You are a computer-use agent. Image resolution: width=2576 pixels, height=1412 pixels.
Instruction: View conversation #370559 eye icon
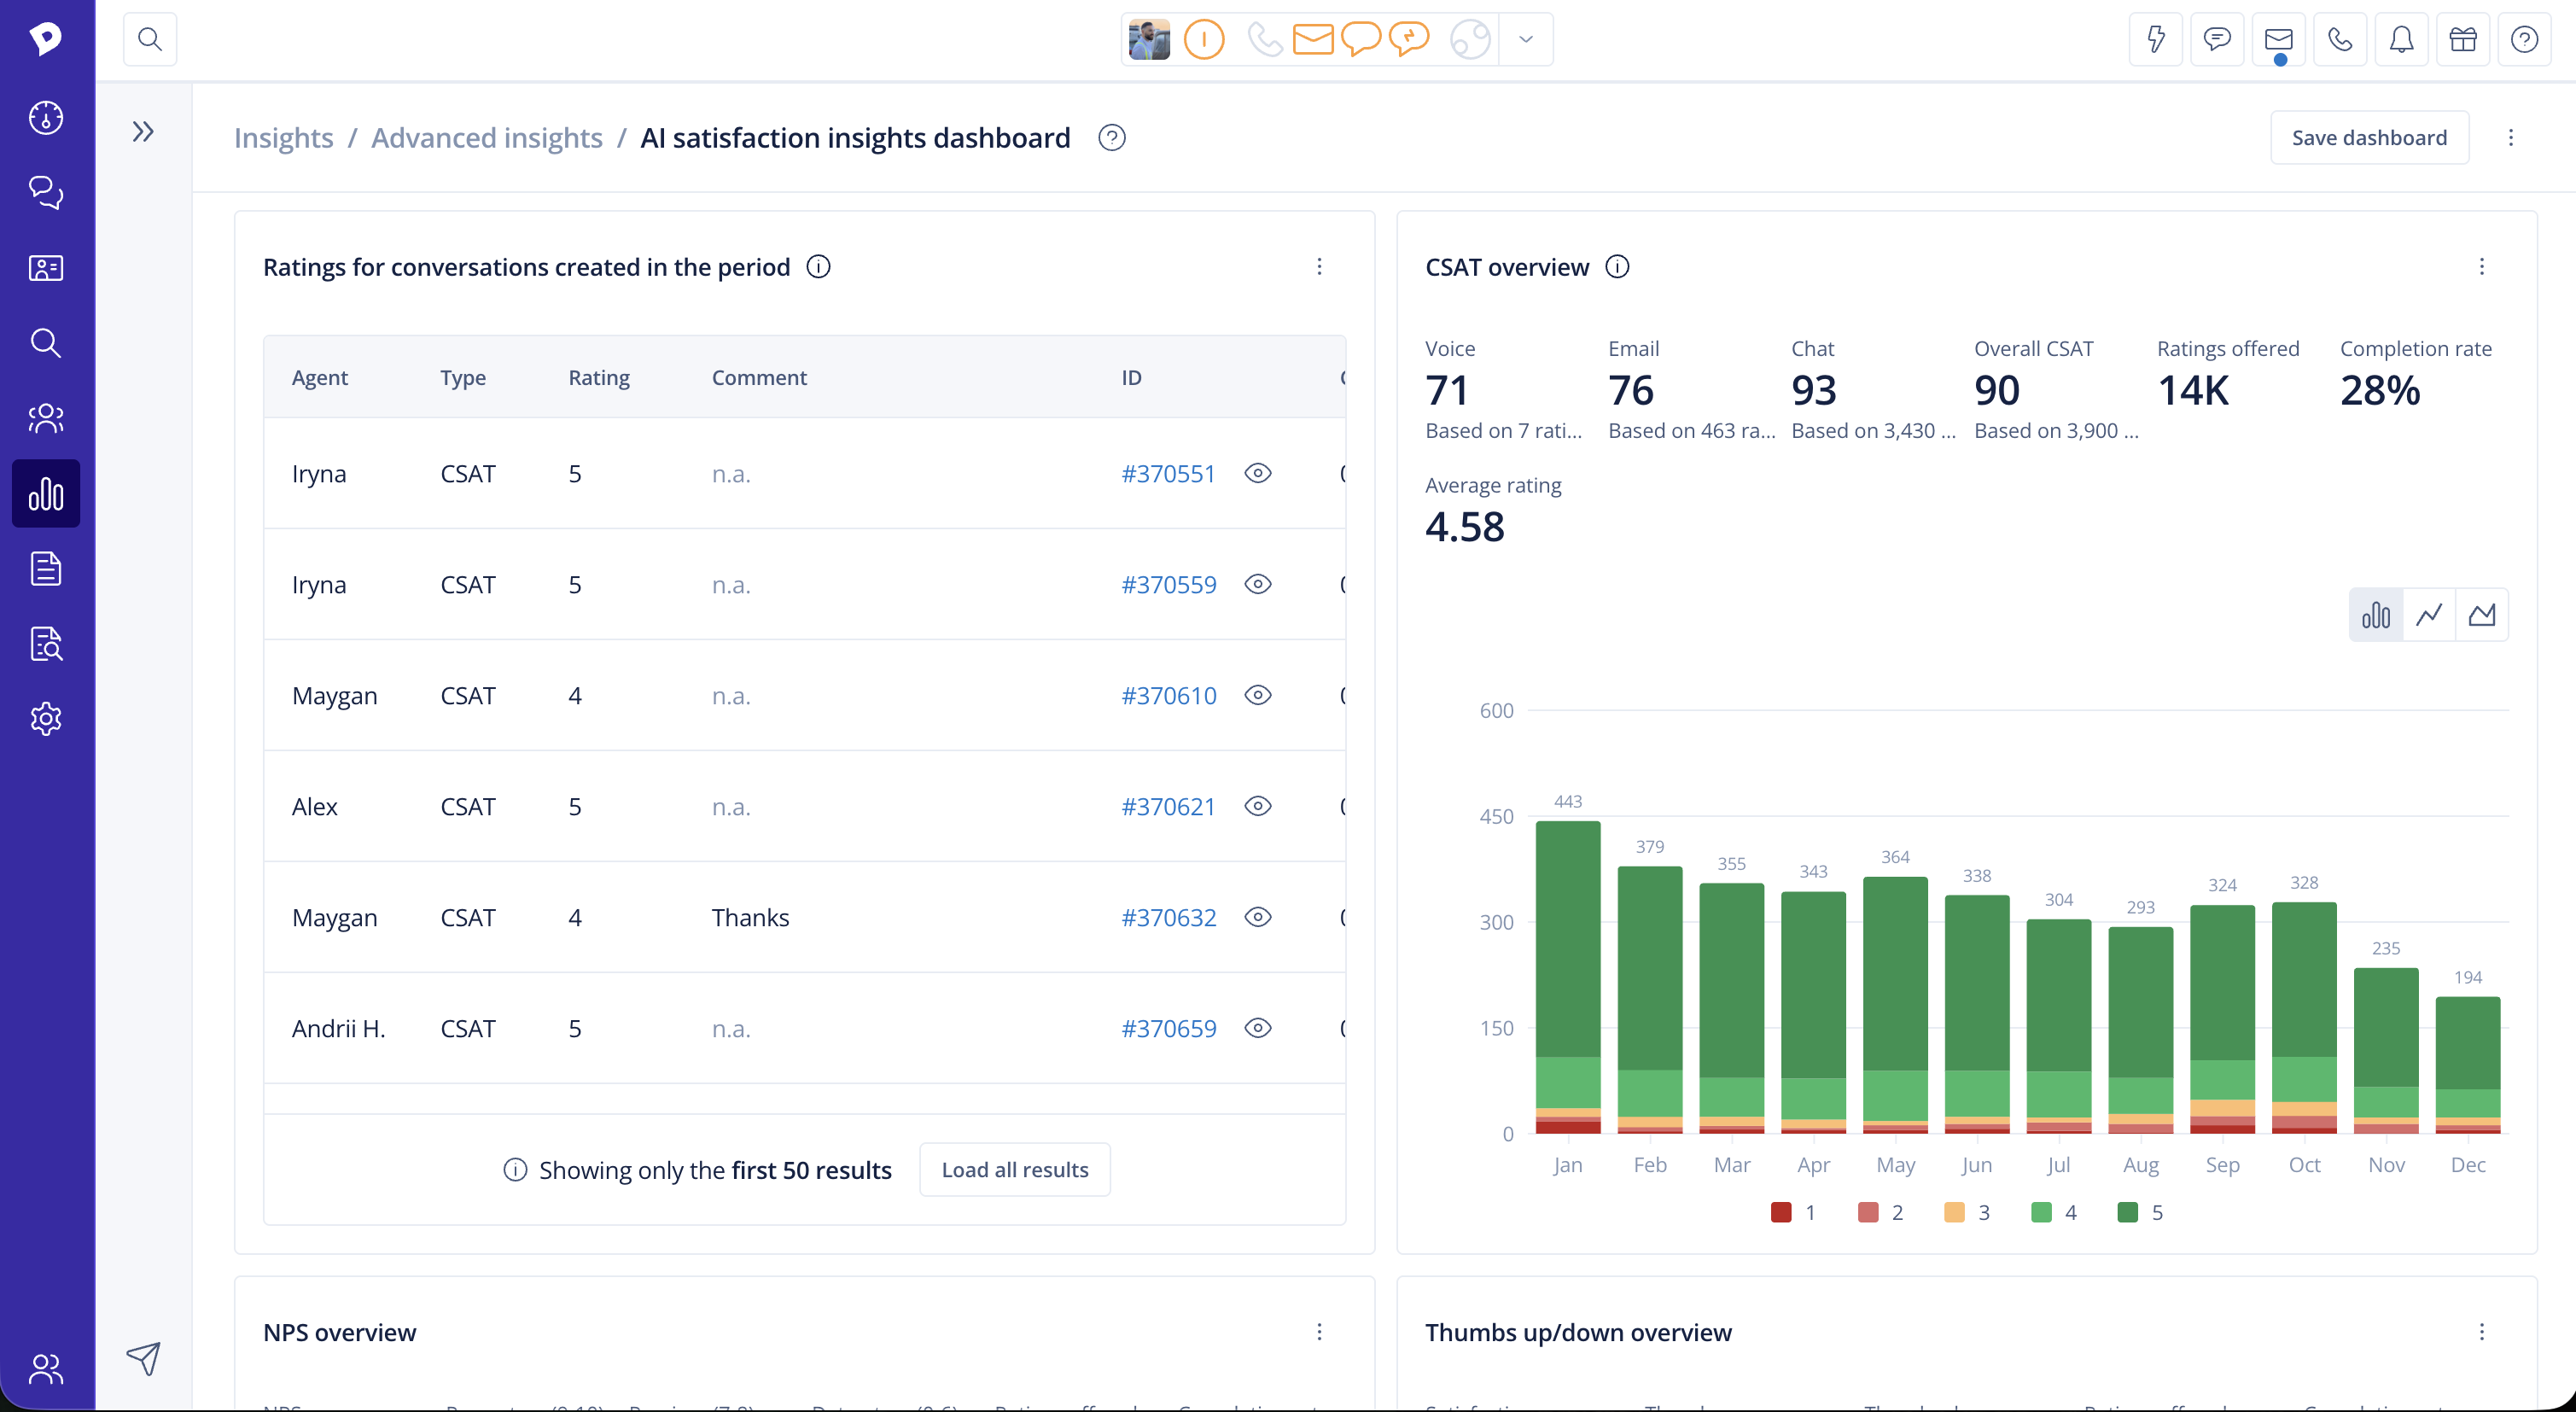coord(1258,584)
